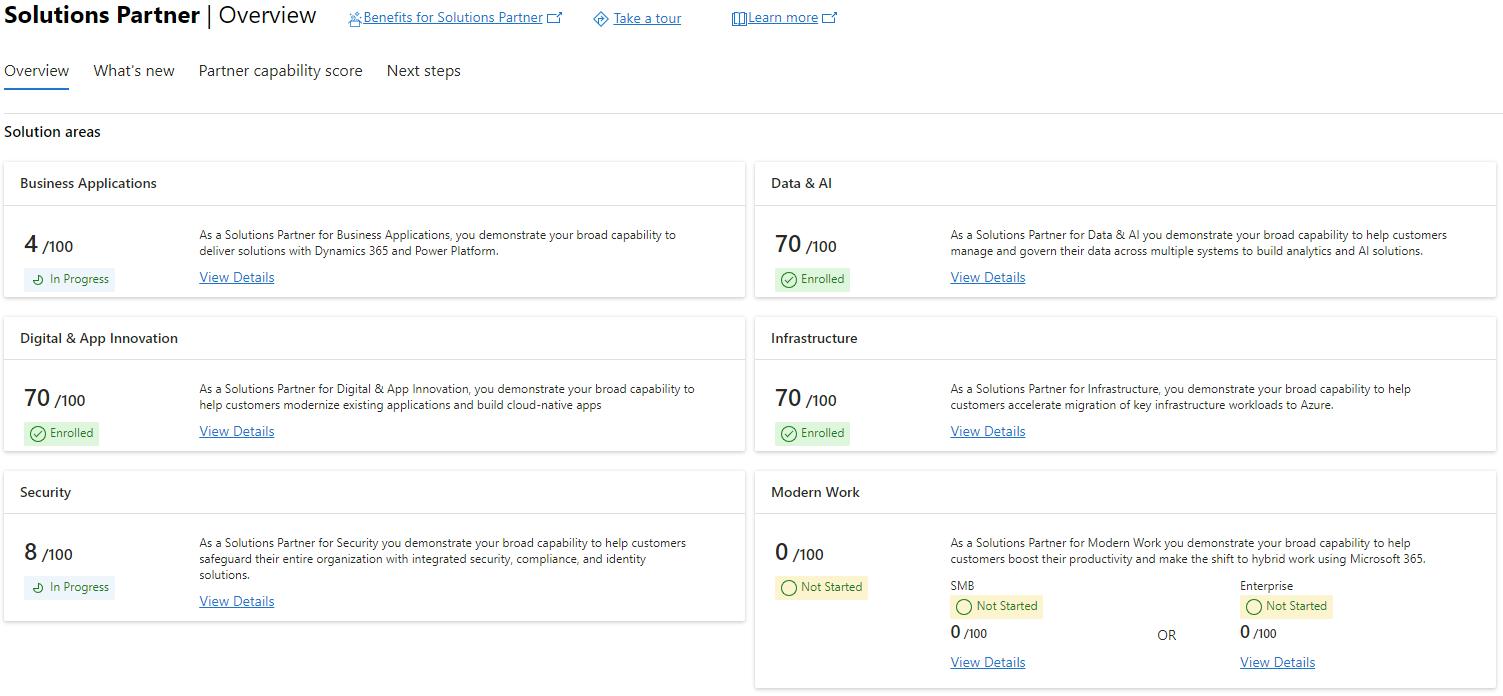Click the Business Applications description text
This screenshot has height=696, width=1503.
(x=437, y=243)
